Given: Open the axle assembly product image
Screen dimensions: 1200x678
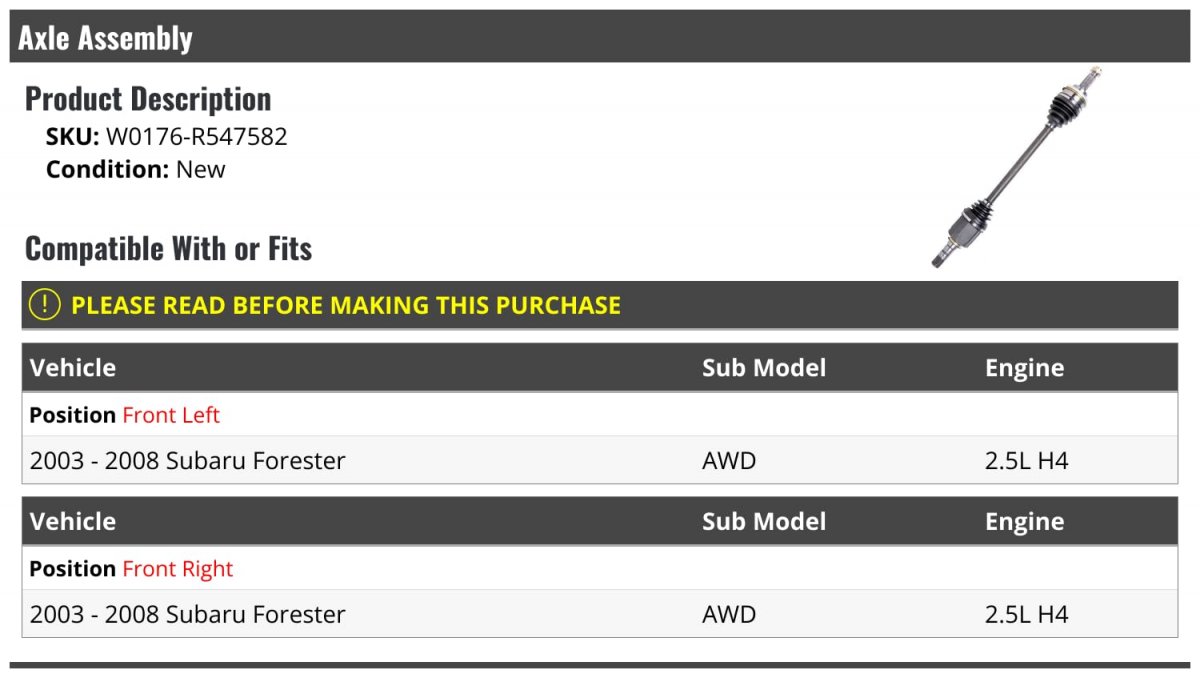Looking at the screenshot, I should [1016, 167].
